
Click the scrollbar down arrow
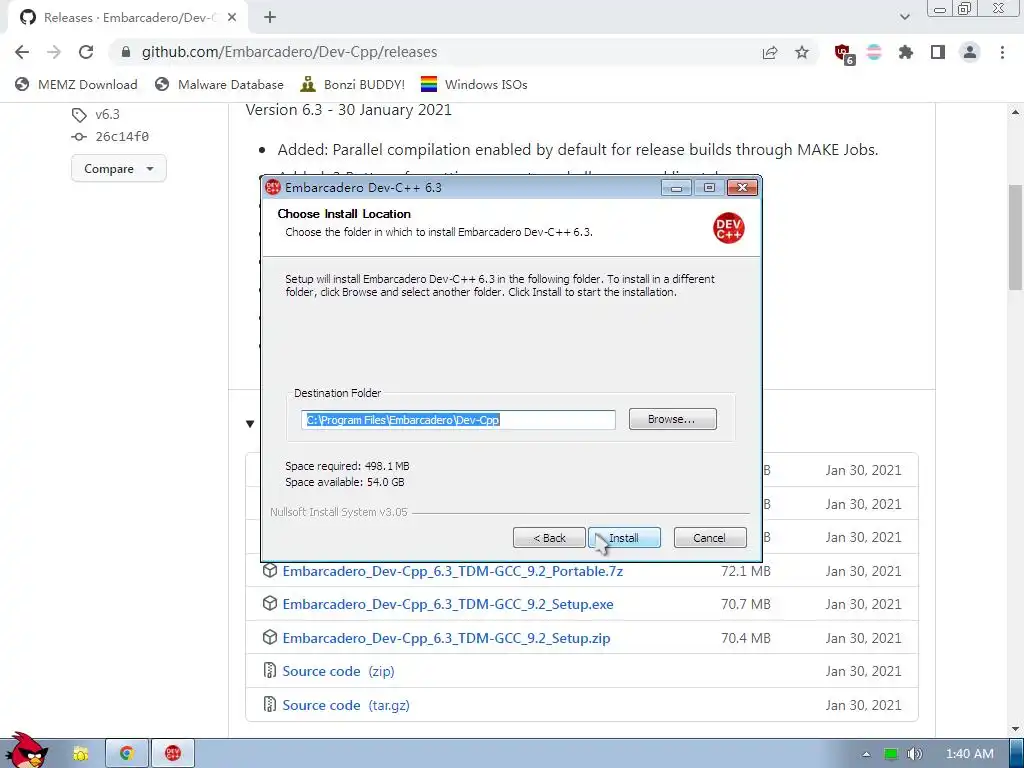coord(1015,729)
